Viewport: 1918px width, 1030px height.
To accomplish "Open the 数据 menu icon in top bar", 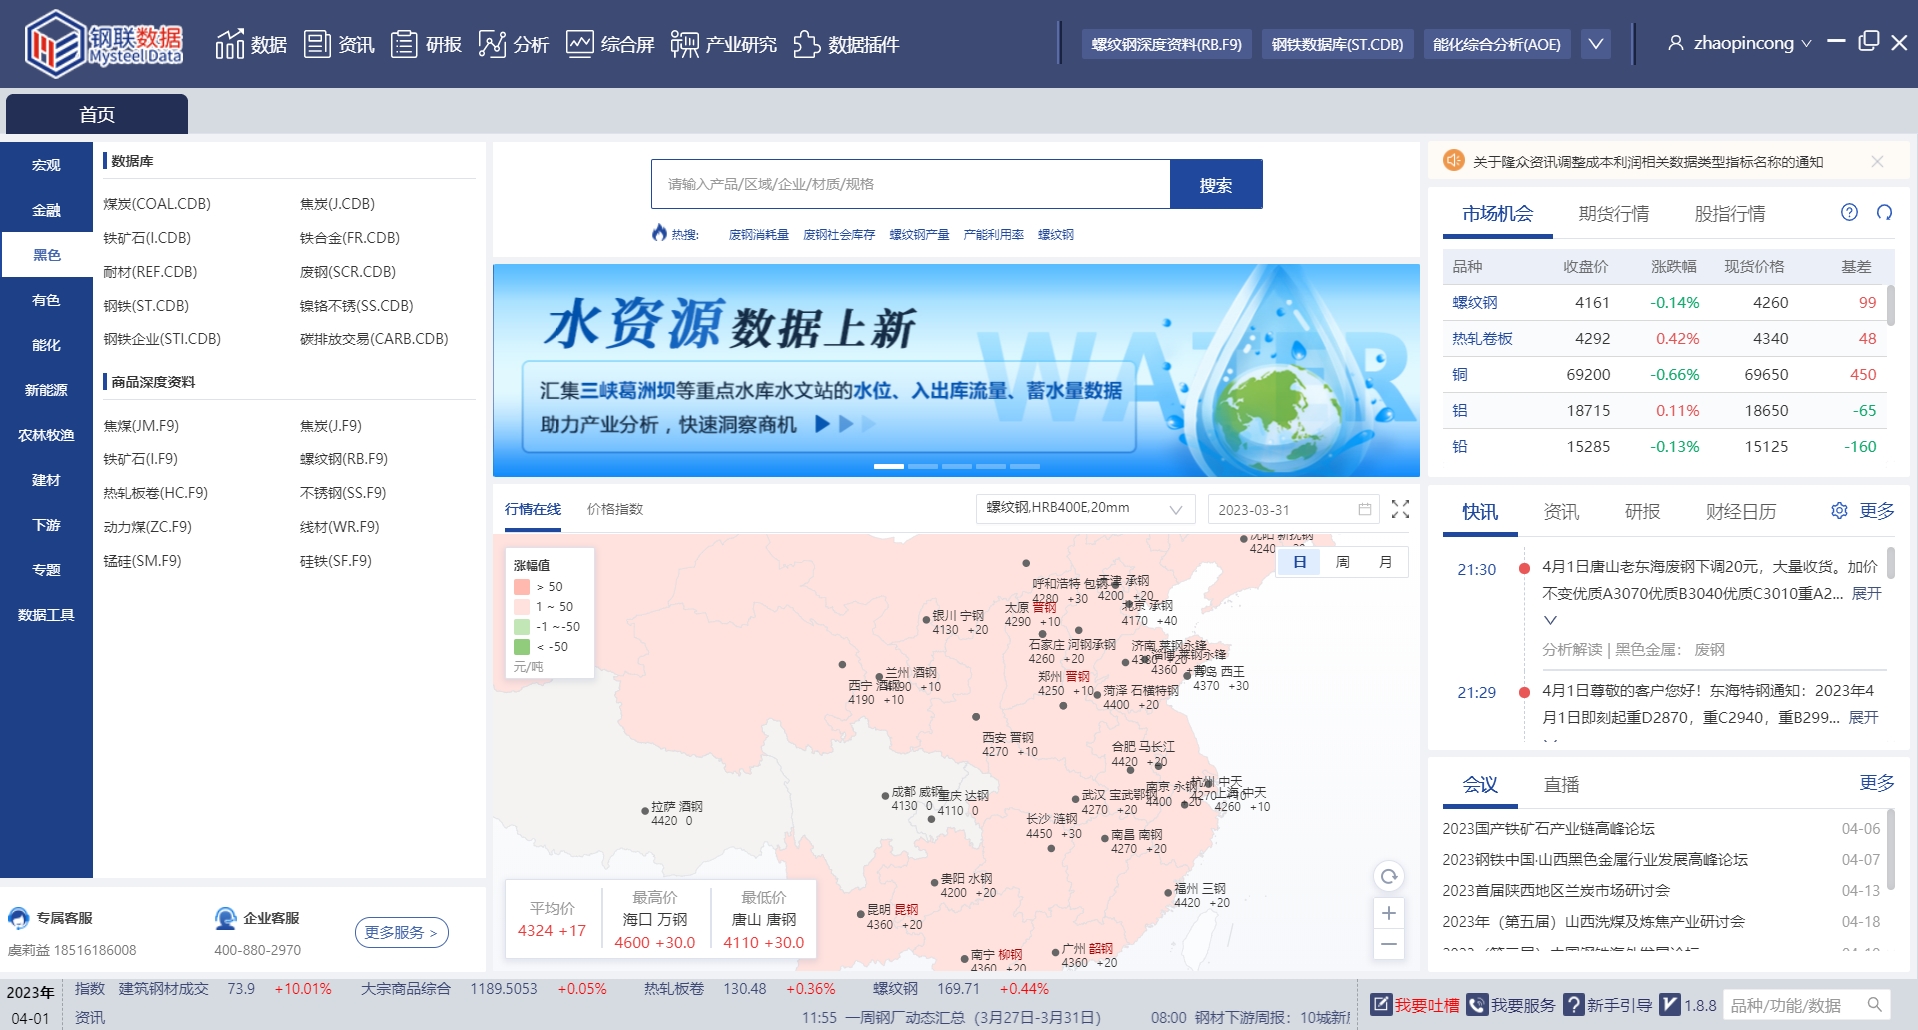I will point(229,44).
